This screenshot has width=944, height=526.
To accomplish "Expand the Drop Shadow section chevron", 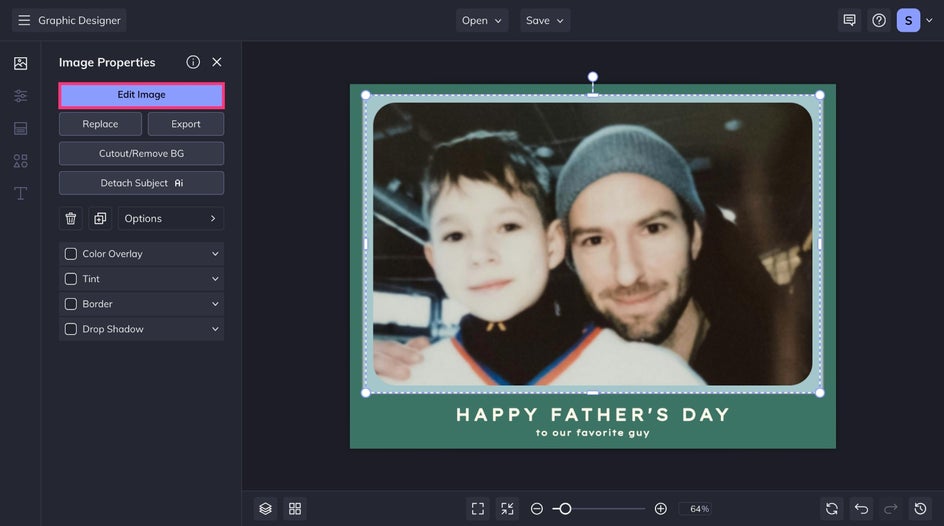I will point(215,329).
